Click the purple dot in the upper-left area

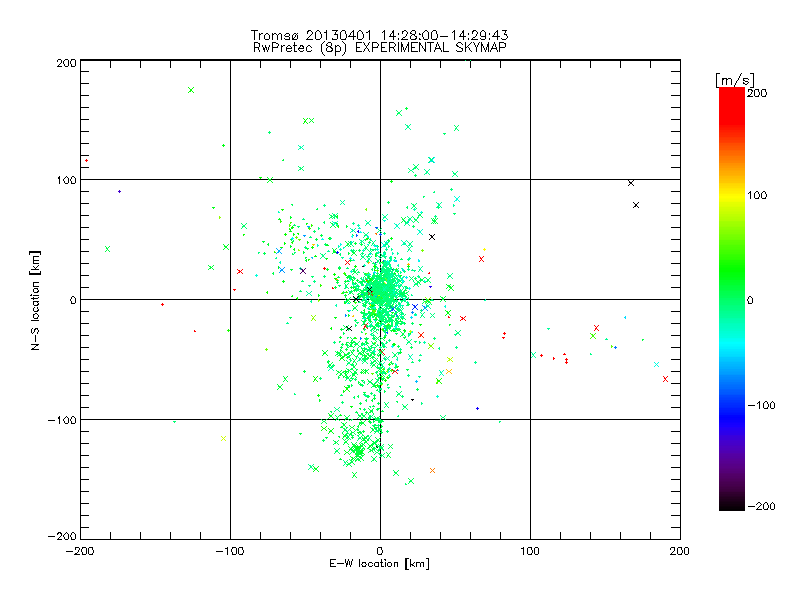[x=119, y=191]
